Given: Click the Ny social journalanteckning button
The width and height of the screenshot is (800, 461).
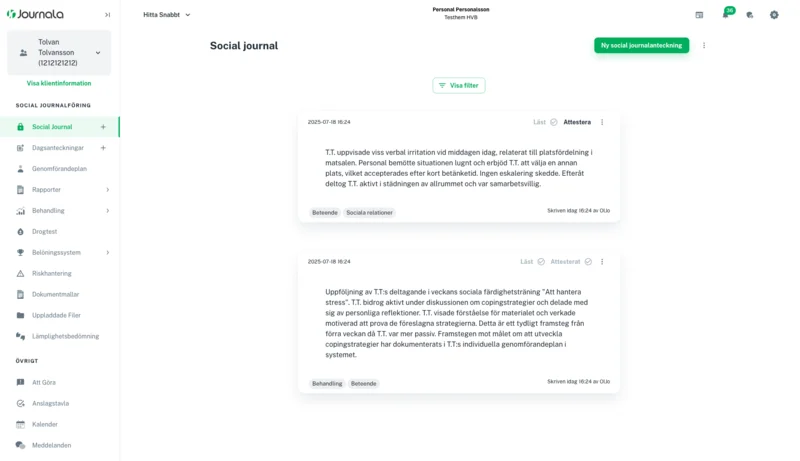Looking at the screenshot, I should (641, 45).
